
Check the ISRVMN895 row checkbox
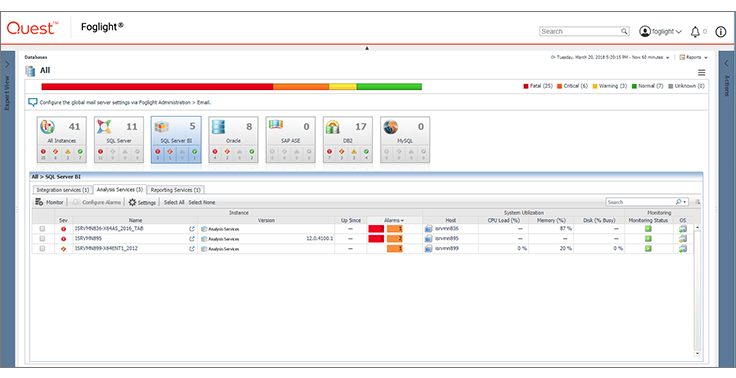[43, 239]
